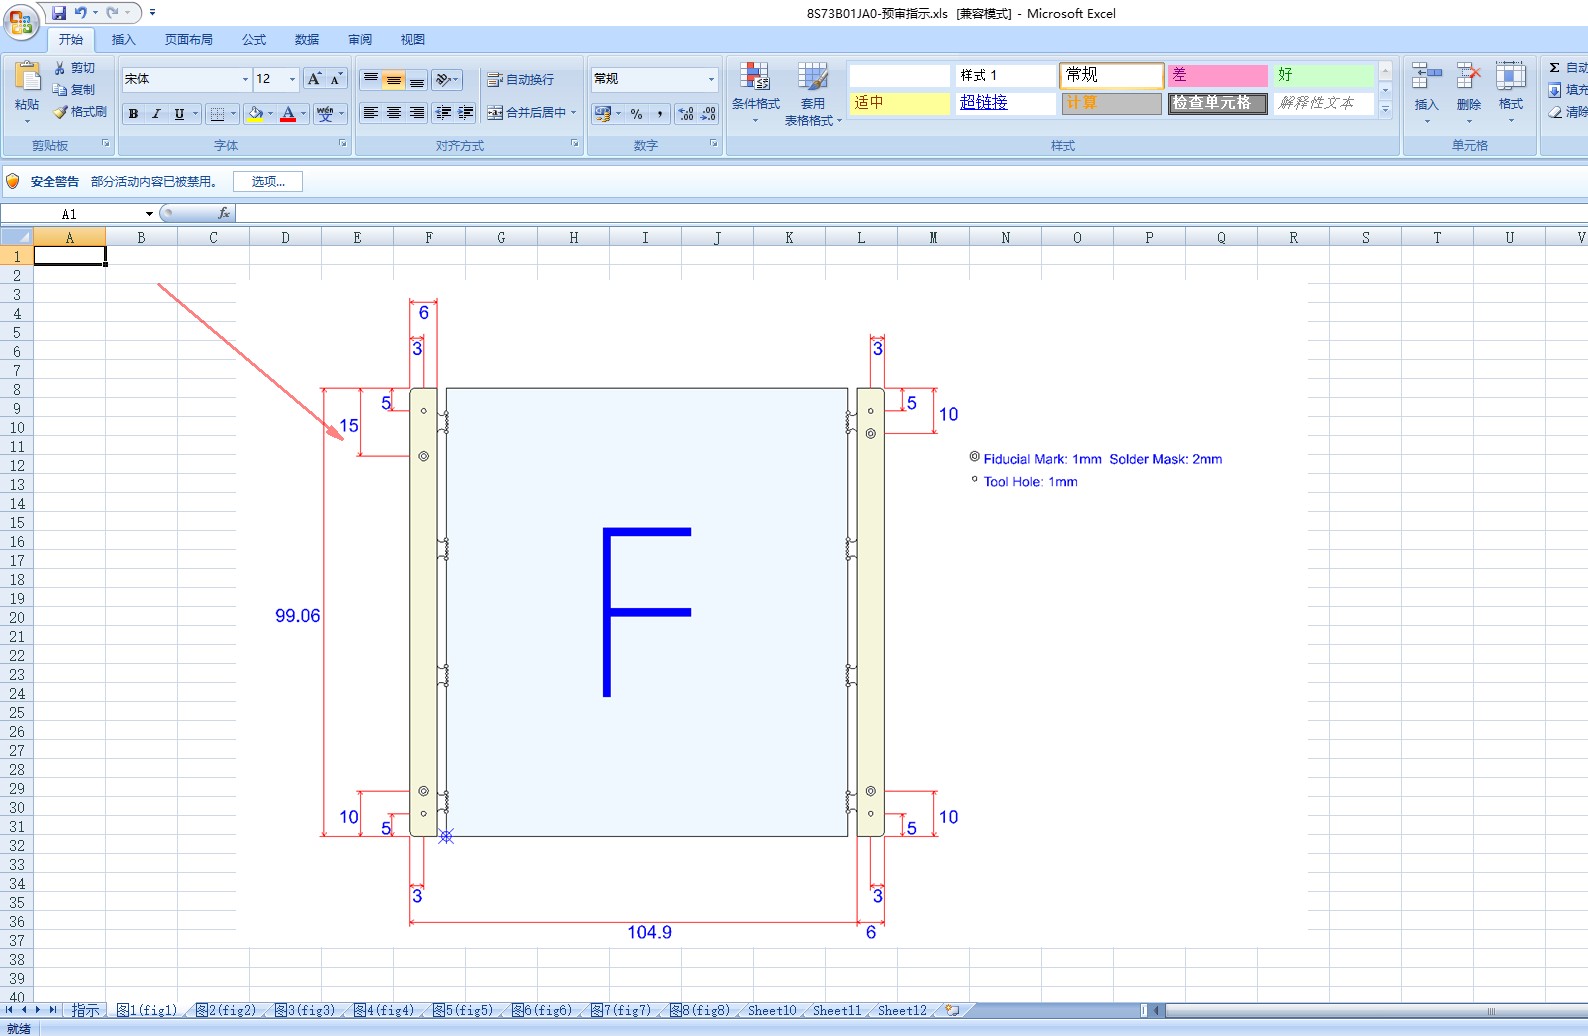
Task: Open the number format 常规 dropdown
Action: click(x=711, y=79)
